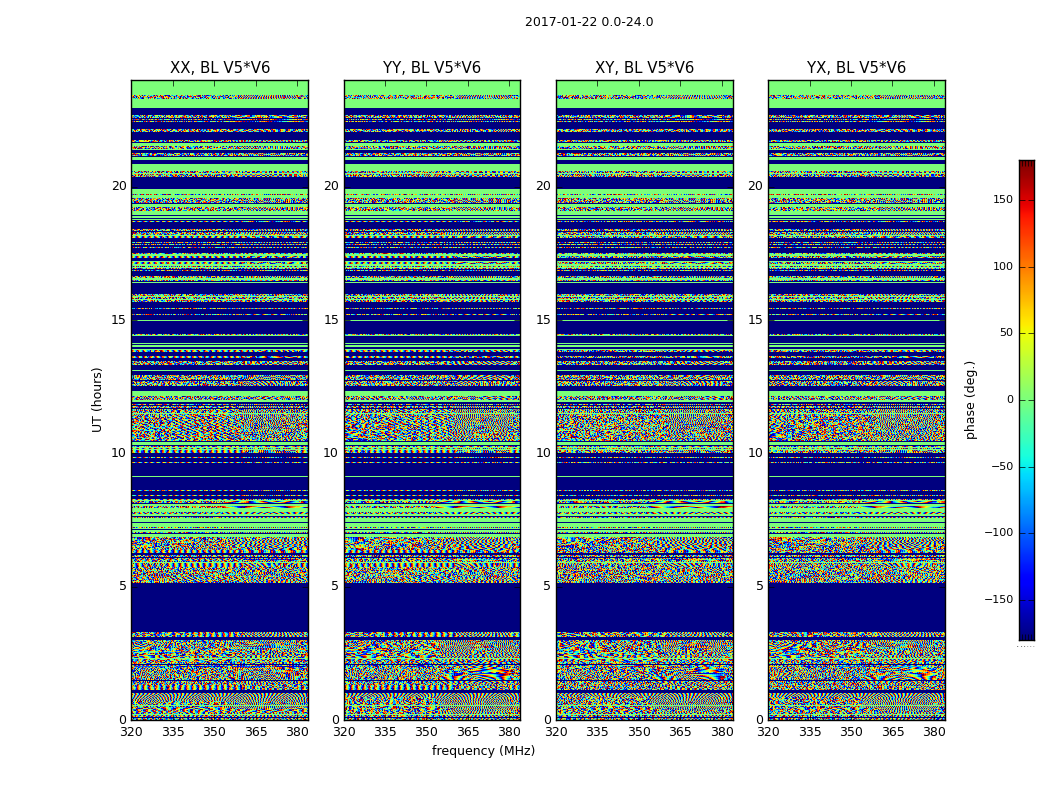Click the figure title "2017-01-22 0.0-24.0"
The image size is (1050, 800).
[x=589, y=22]
